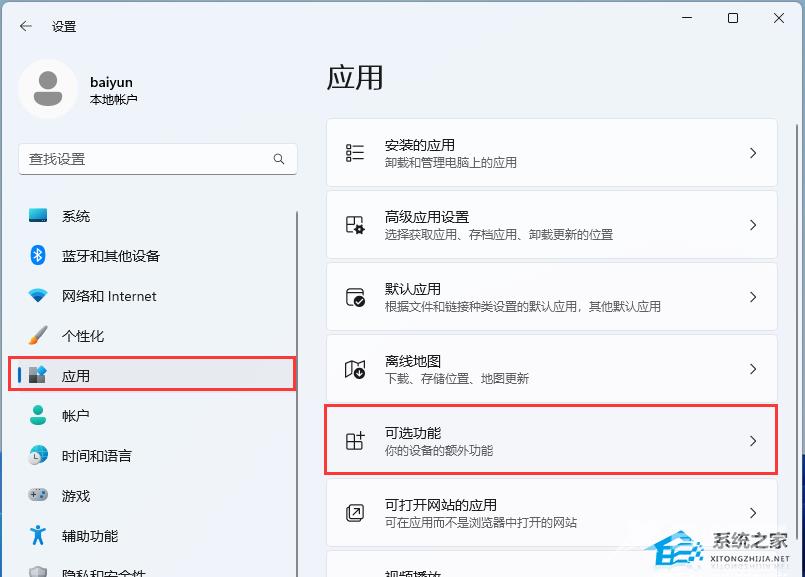Click the 帐户 person icon
The height and width of the screenshot is (577, 805).
tap(38, 415)
